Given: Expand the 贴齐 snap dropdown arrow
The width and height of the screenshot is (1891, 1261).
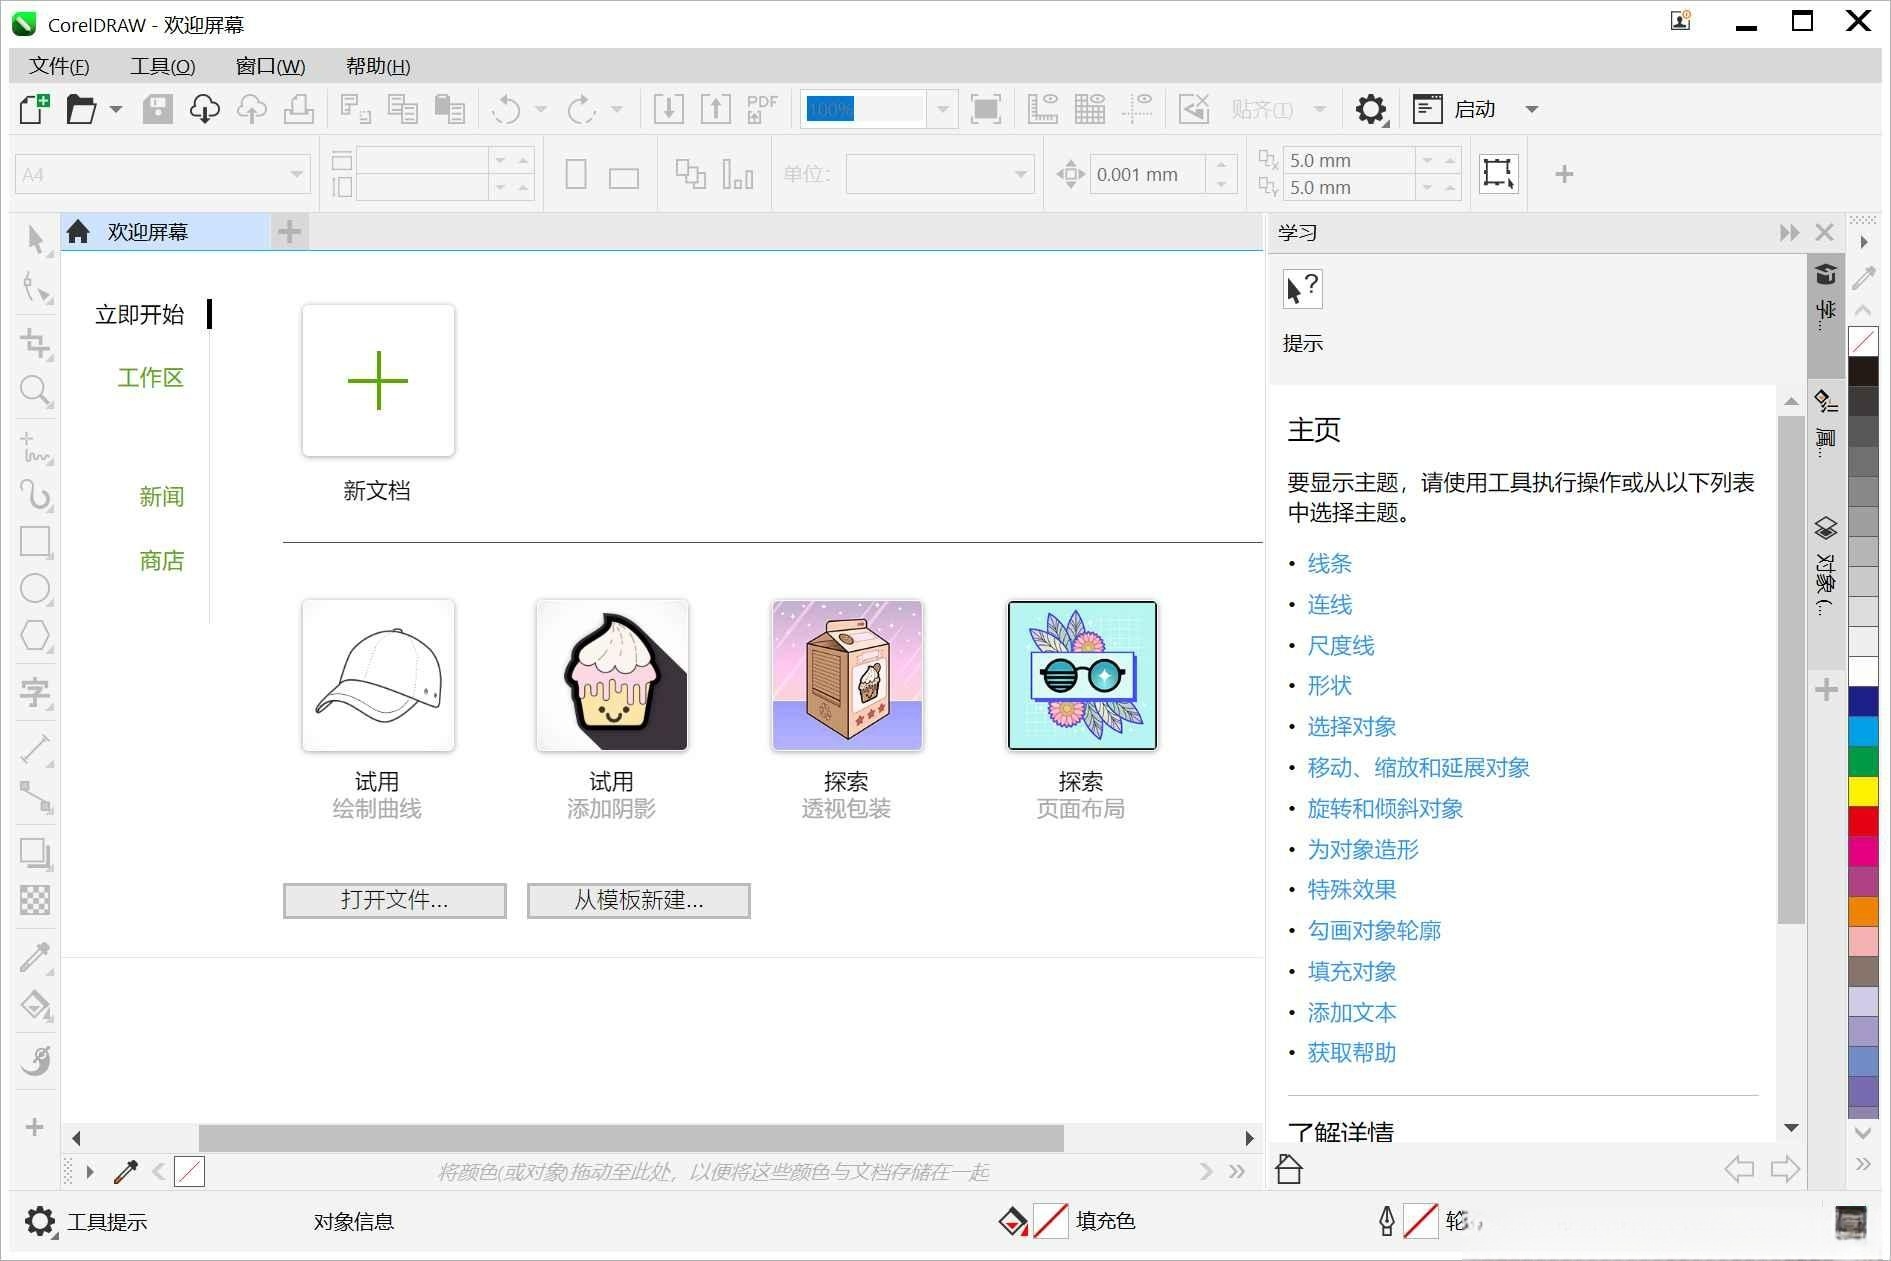Looking at the screenshot, I should (x=1320, y=109).
